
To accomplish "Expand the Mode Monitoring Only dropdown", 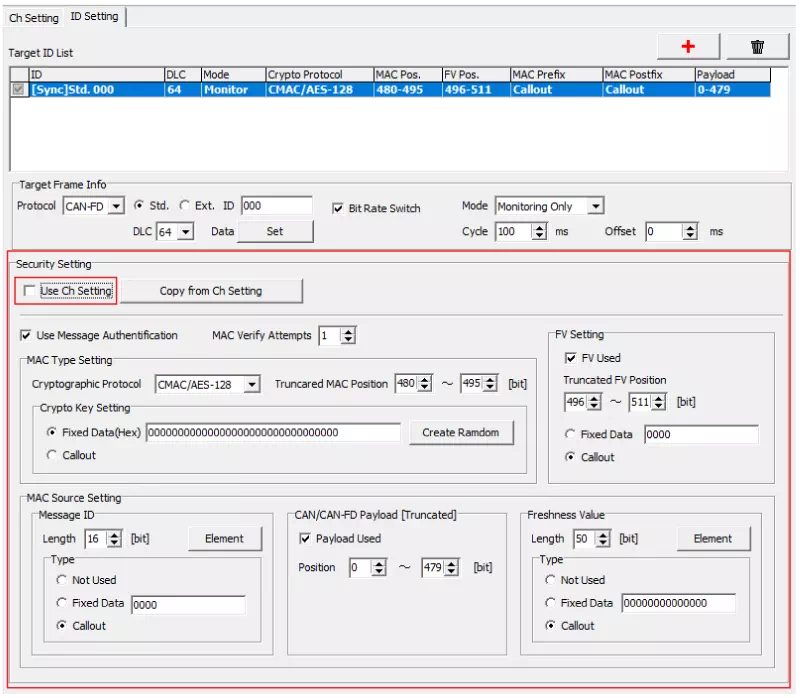I will [x=595, y=206].
